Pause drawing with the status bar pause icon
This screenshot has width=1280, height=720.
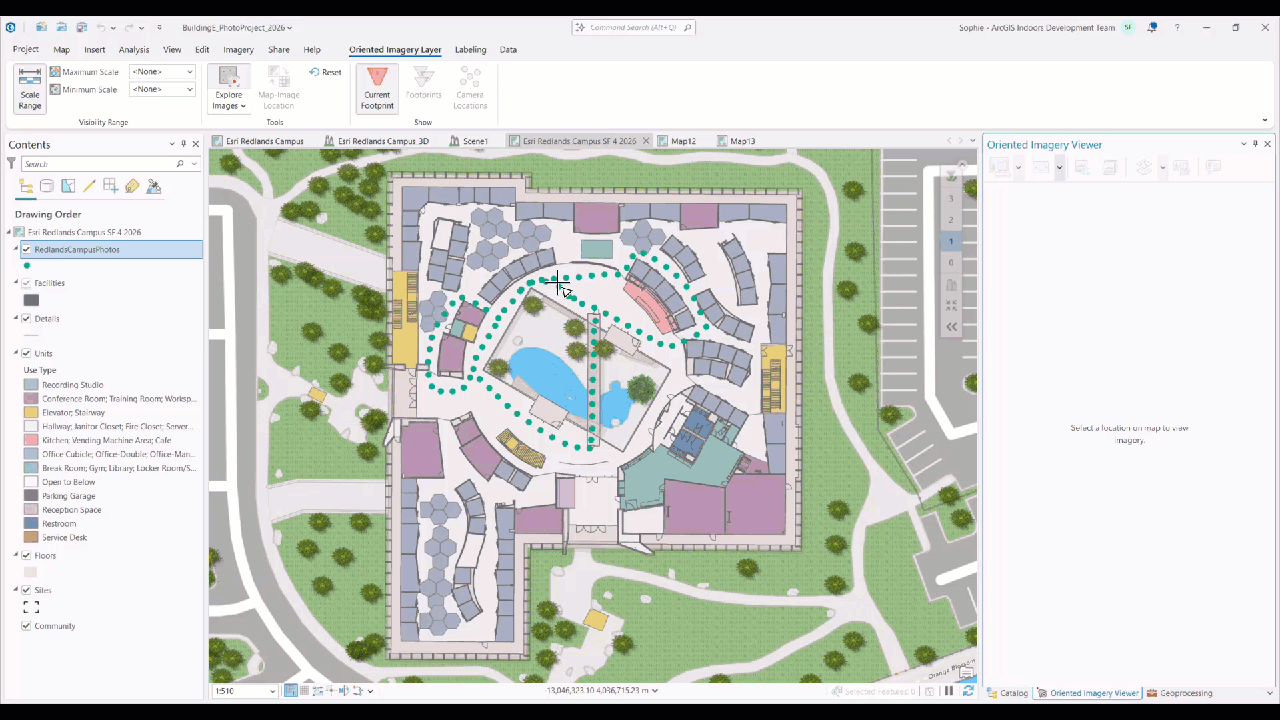coord(948,691)
